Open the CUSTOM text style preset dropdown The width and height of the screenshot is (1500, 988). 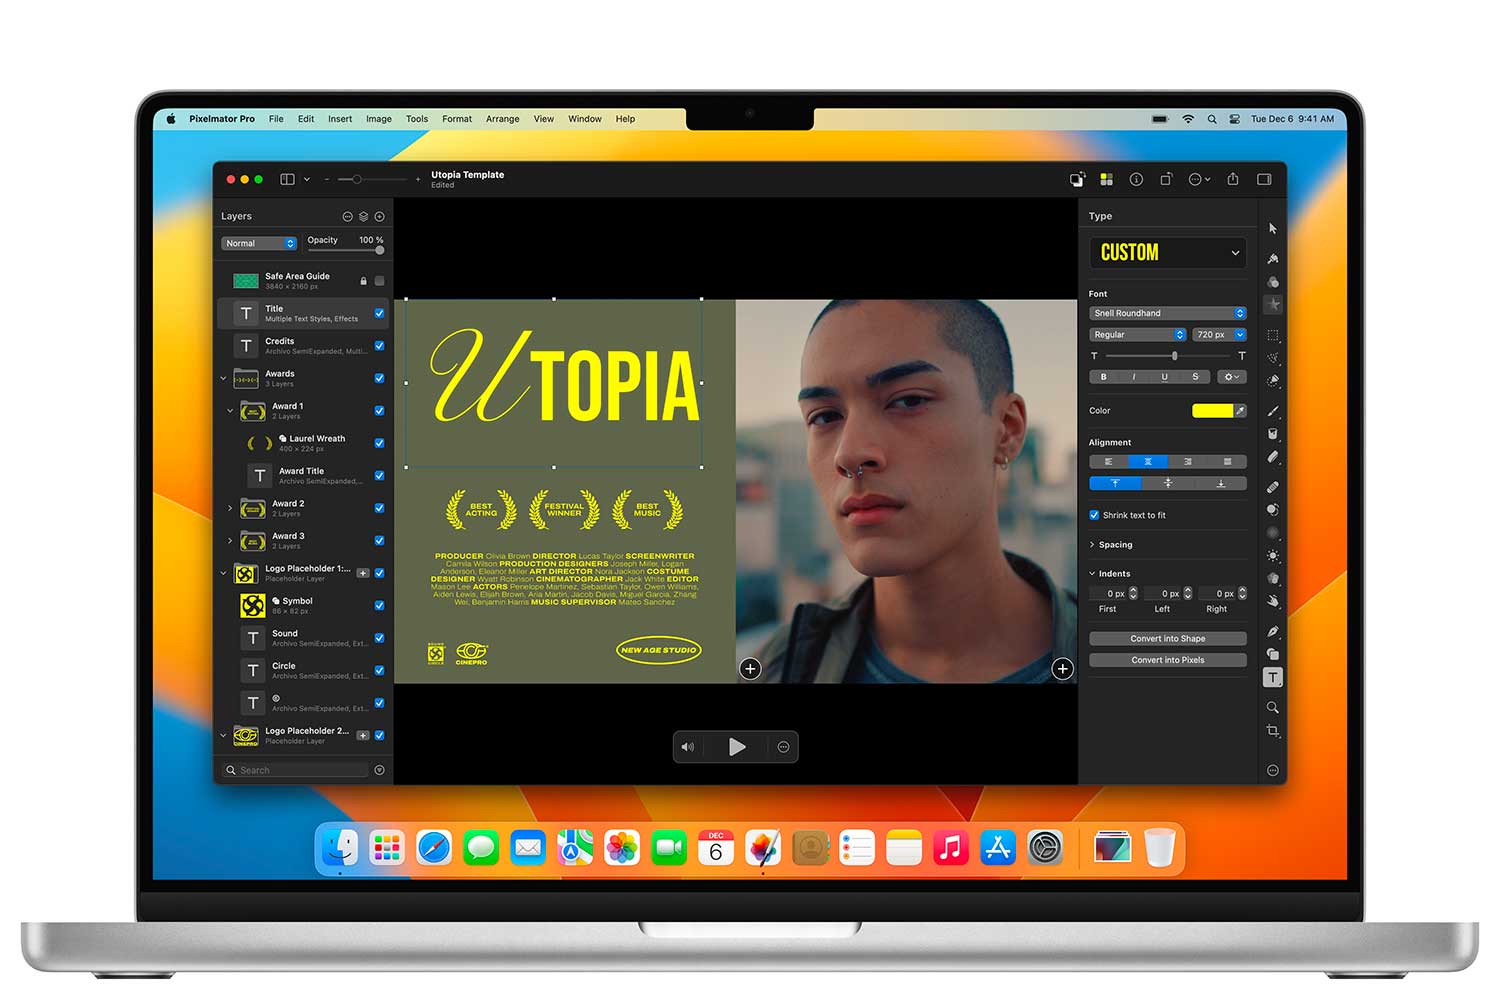[x=1167, y=253]
